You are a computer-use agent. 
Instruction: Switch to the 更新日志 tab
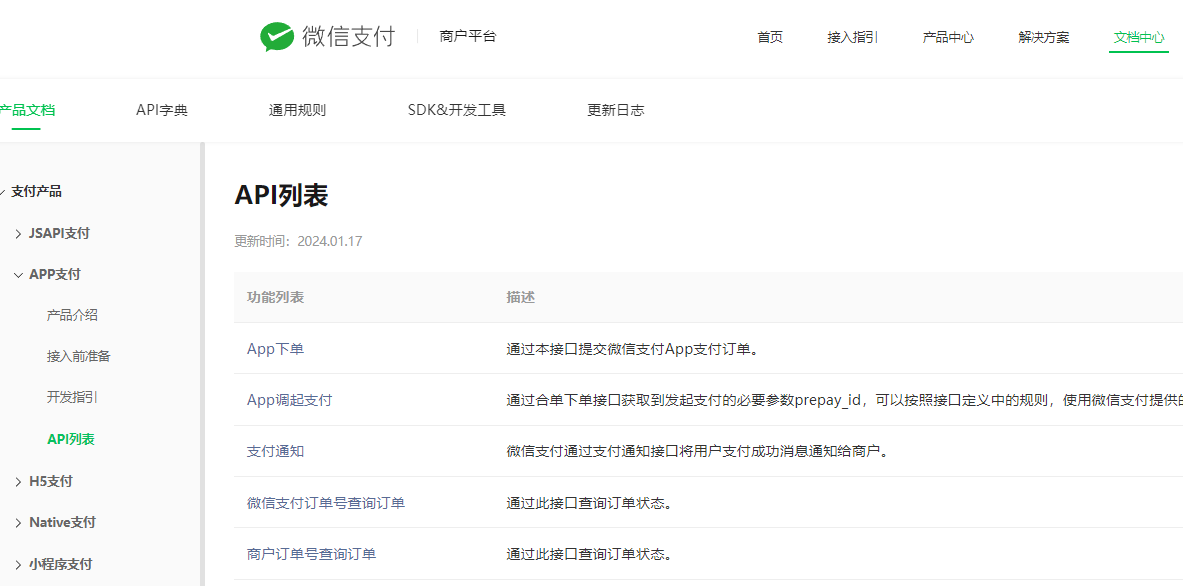pyautogui.click(x=616, y=110)
